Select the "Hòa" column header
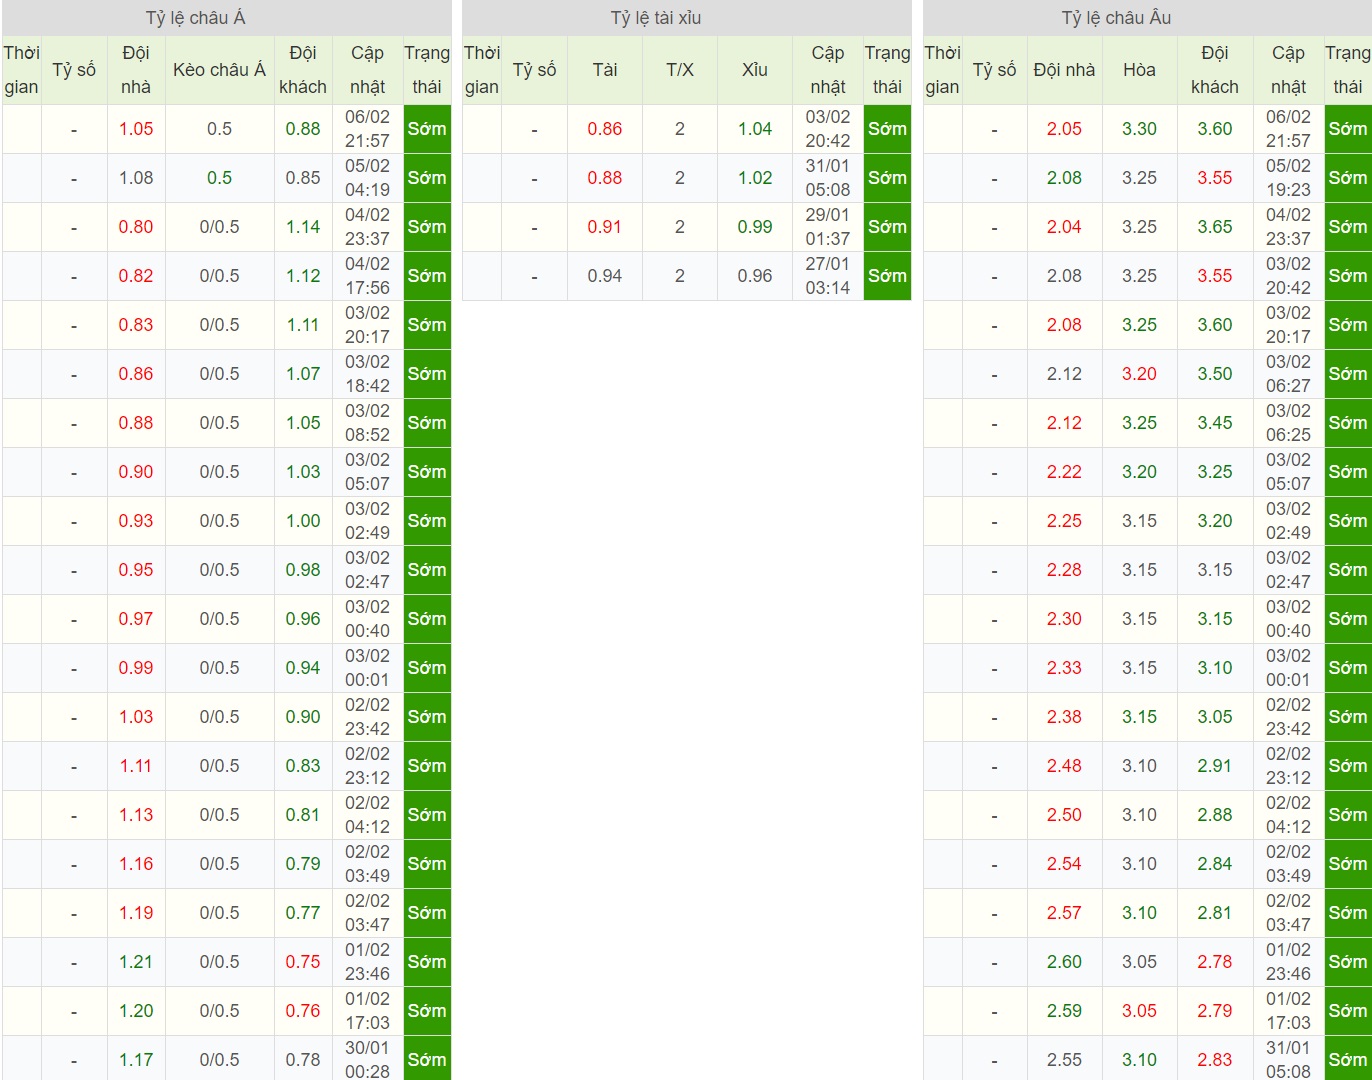Viewport: 1372px width, 1080px height. pos(1139,70)
